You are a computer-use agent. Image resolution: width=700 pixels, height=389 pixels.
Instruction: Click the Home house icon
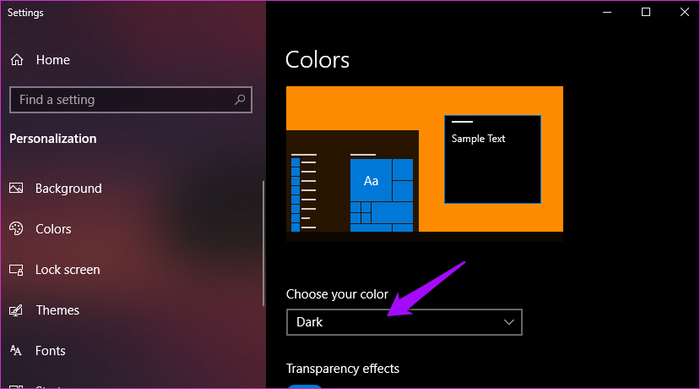[17, 60]
